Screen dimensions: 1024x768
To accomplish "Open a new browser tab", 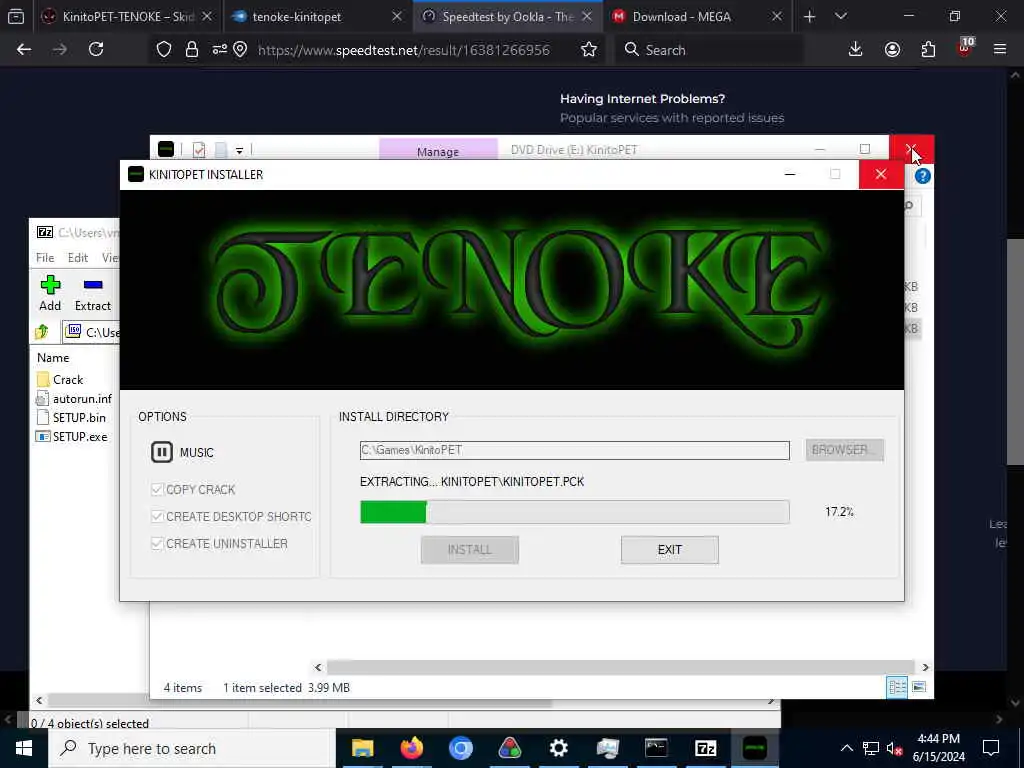I will point(809,16).
